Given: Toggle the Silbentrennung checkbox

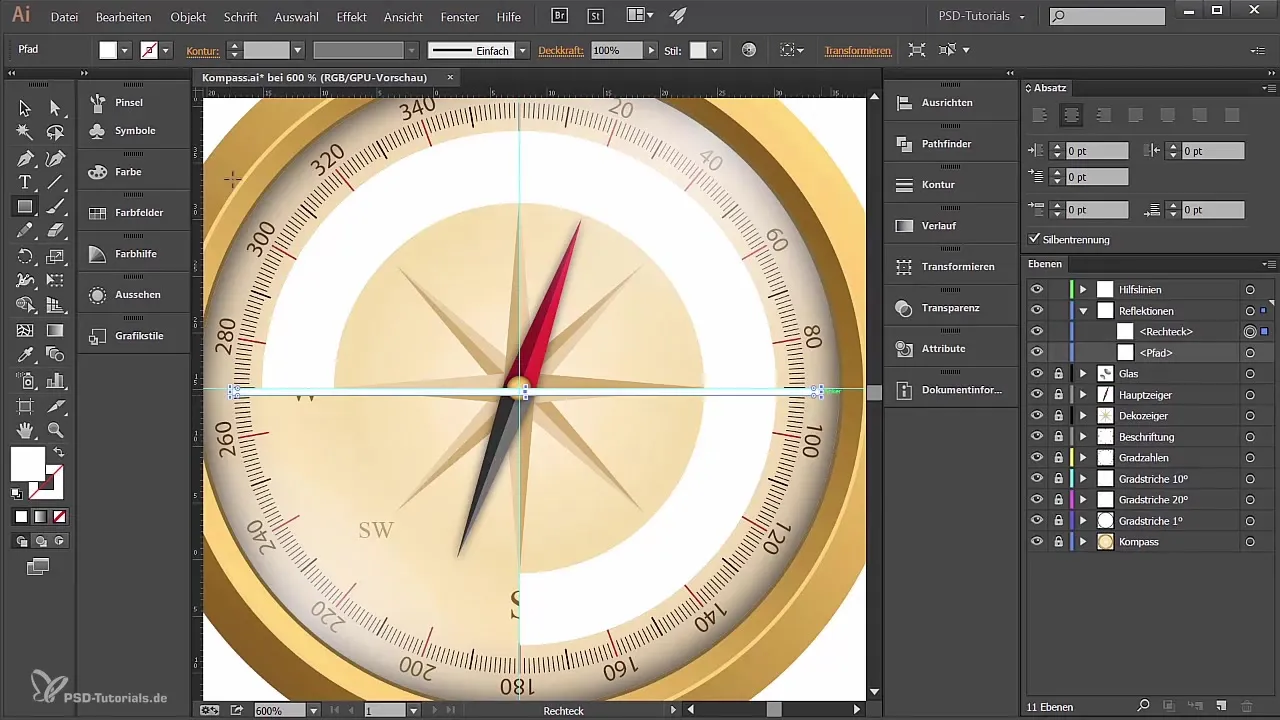Looking at the screenshot, I should 1035,240.
